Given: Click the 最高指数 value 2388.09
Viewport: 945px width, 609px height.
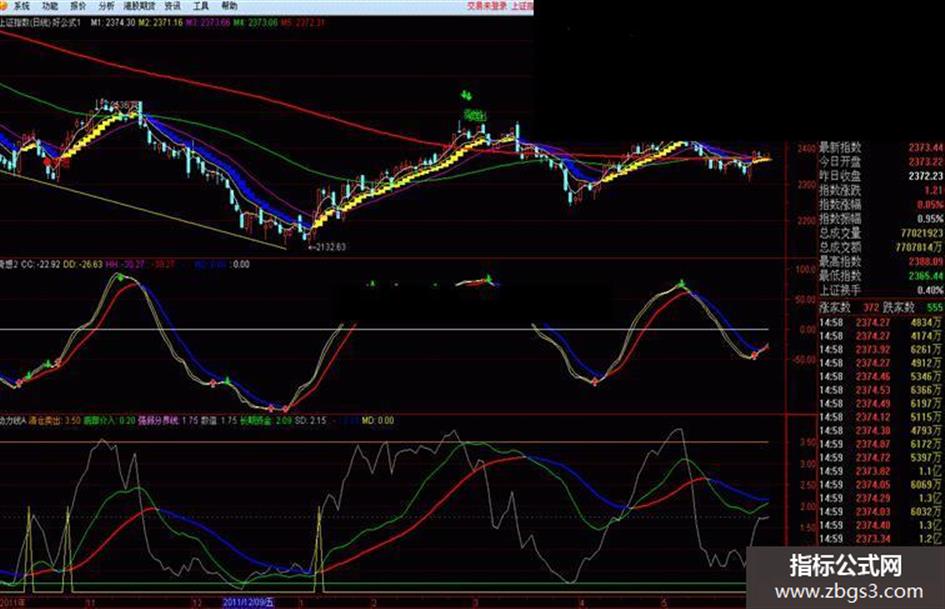Looking at the screenshot, I should tap(926, 262).
